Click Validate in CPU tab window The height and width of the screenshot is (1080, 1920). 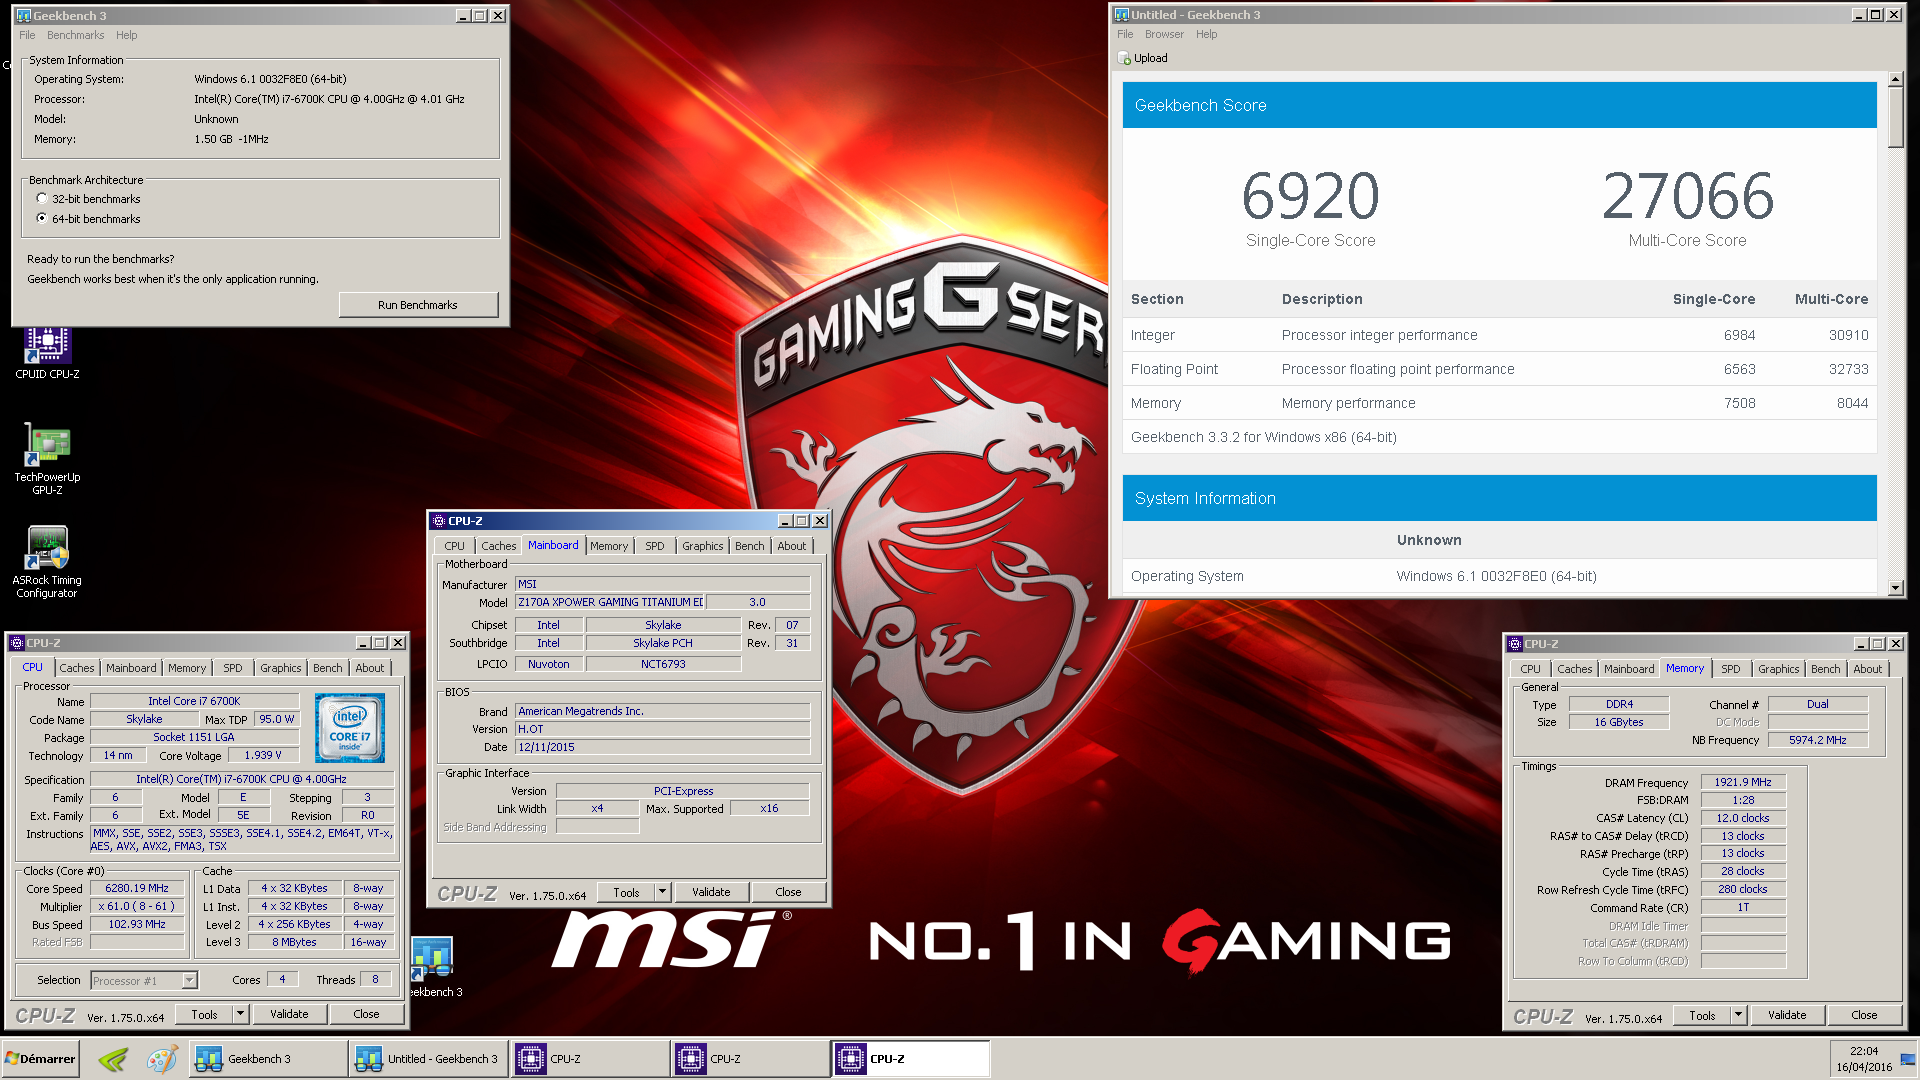[x=289, y=1014]
